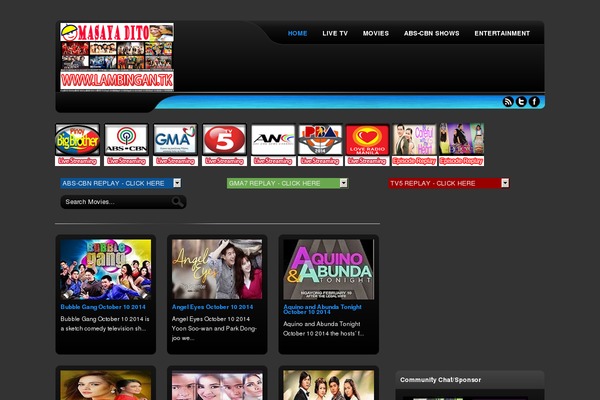Click the Pinoy Big Brother channel logo
The height and width of the screenshot is (400, 600).
[x=77, y=140]
